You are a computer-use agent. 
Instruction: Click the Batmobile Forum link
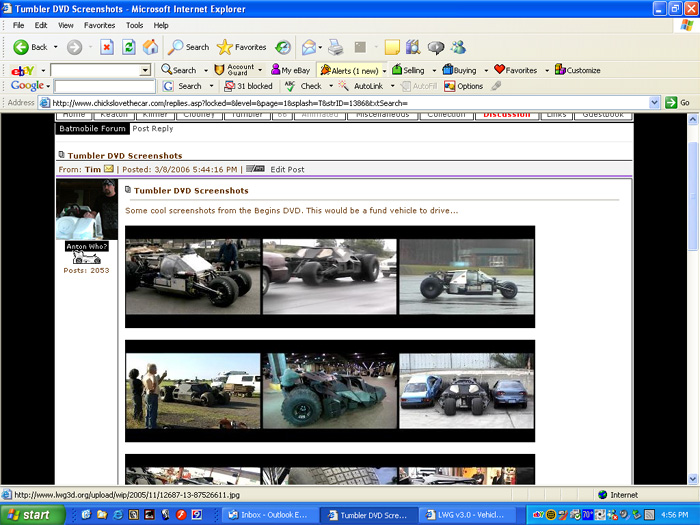click(x=92, y=129)
